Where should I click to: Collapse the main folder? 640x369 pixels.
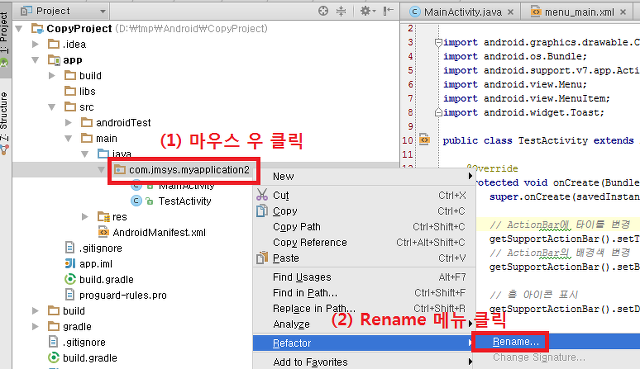68,138
